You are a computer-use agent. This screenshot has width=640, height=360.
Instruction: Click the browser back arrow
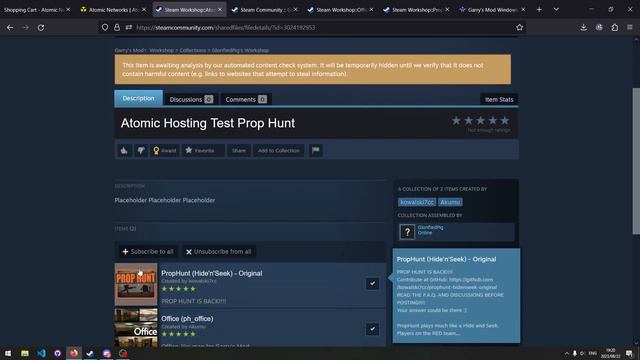tap(10, 27)
